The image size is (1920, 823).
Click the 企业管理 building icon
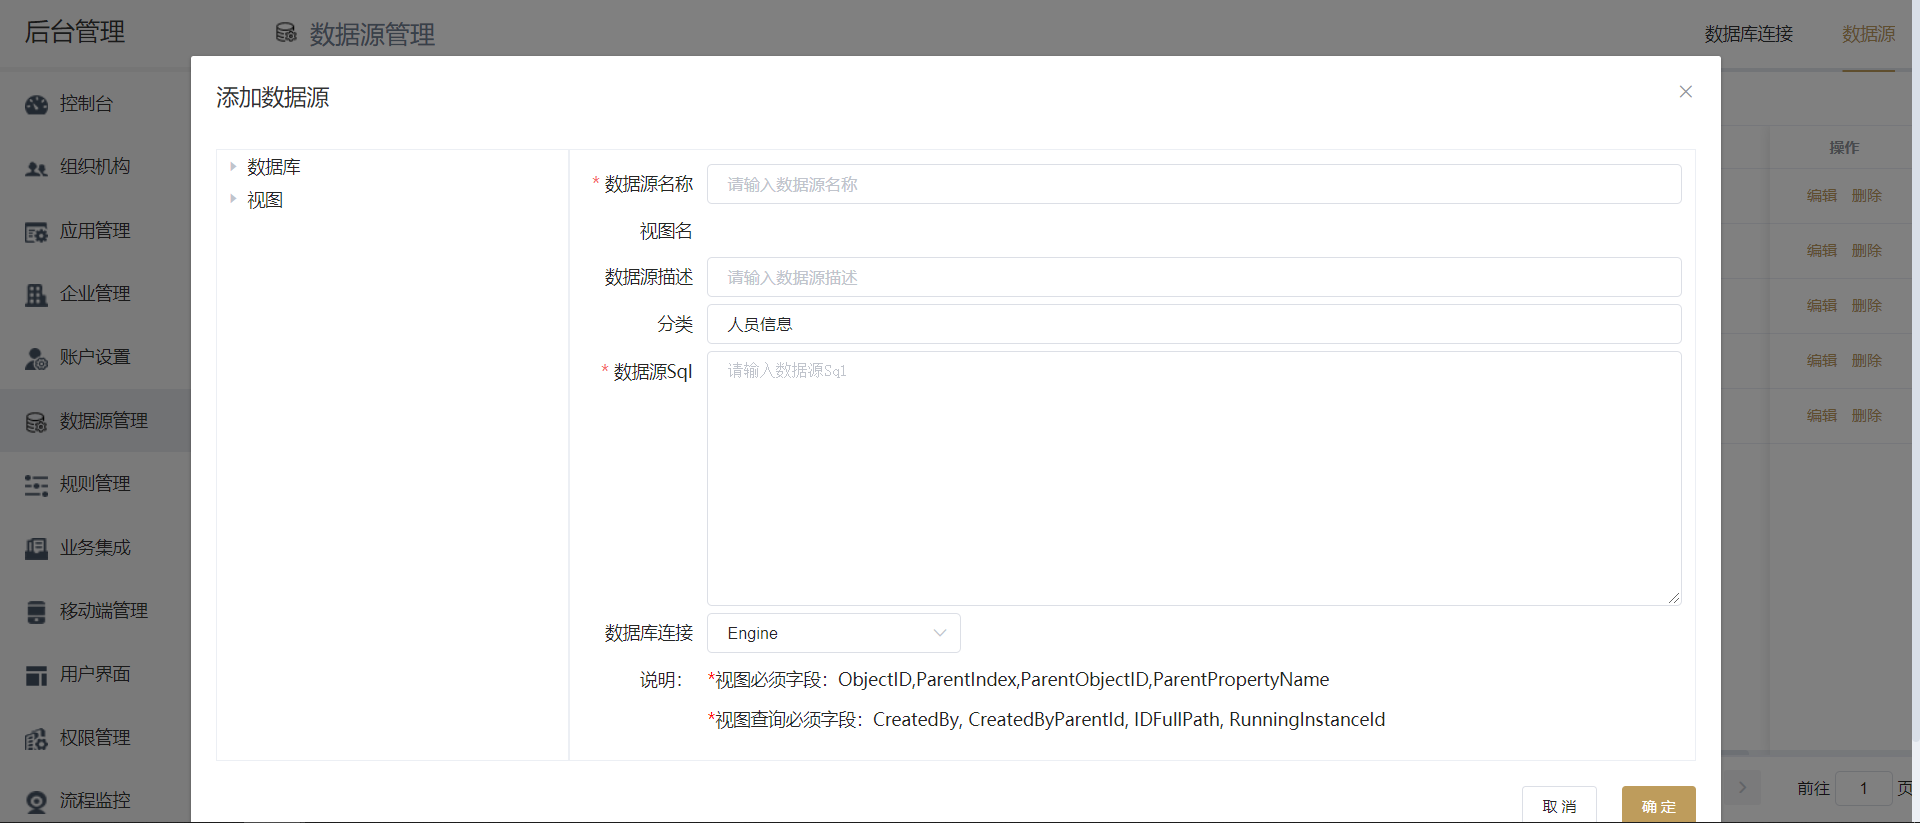click(x=36, y=295)
